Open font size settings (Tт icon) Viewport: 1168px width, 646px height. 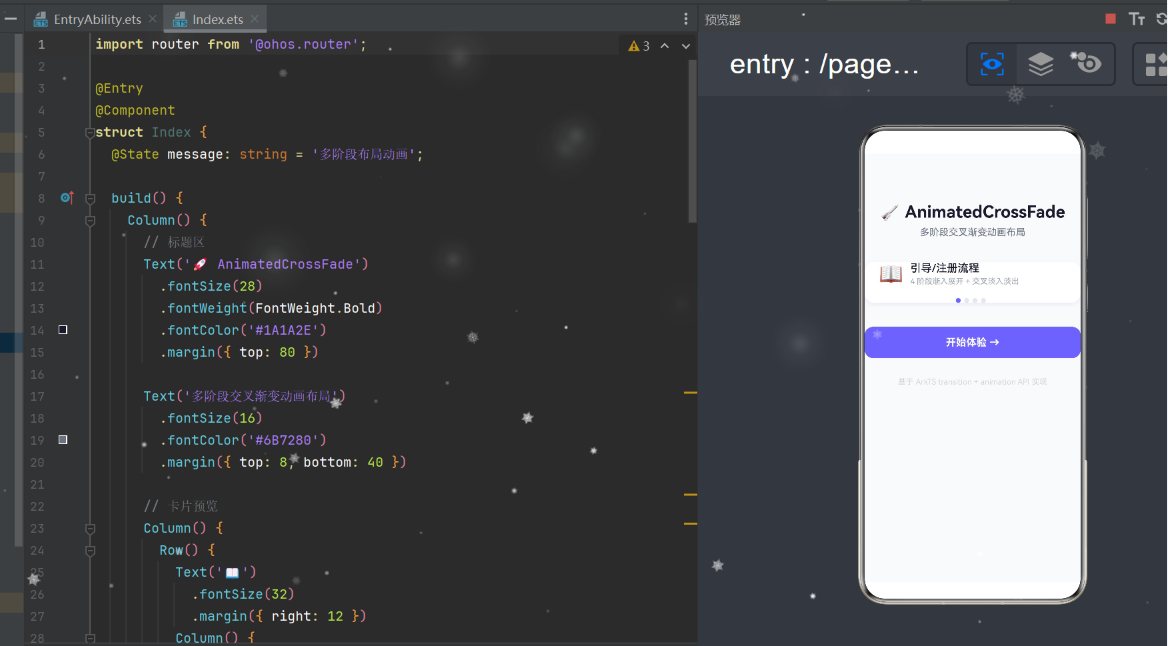[1137, 19]
